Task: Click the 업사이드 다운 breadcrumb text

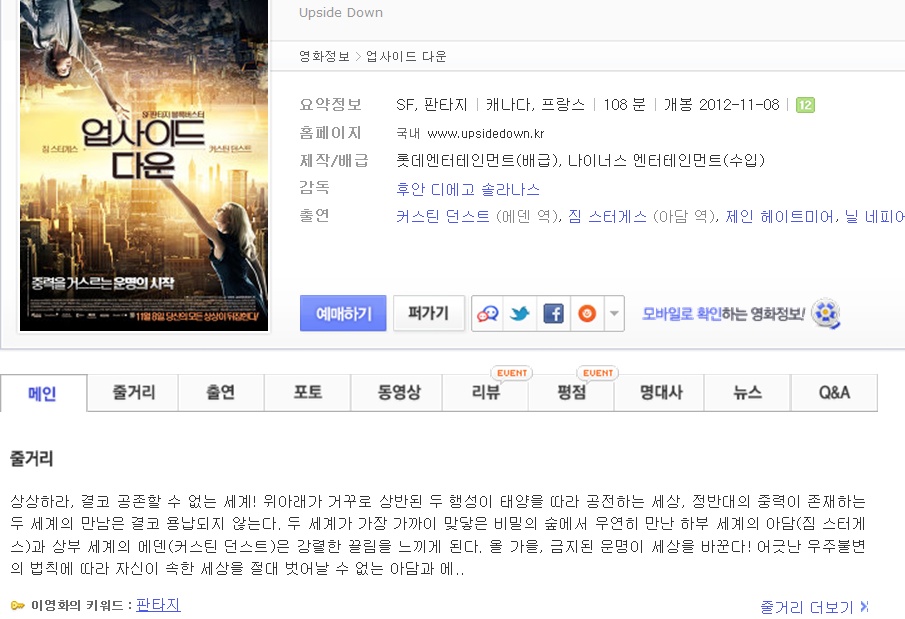Action: pyautogui.click(x=406, y=56)
